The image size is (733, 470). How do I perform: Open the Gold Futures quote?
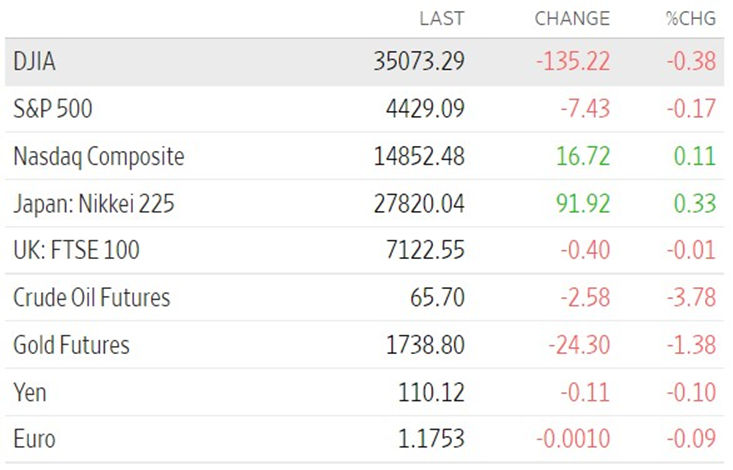[x=72, y=345]
